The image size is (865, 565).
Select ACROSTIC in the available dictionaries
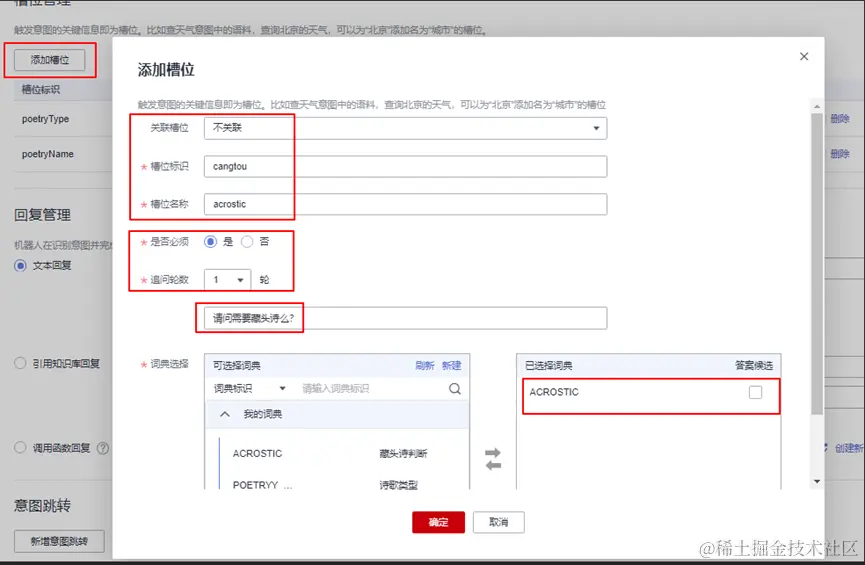tap(257, 454)
